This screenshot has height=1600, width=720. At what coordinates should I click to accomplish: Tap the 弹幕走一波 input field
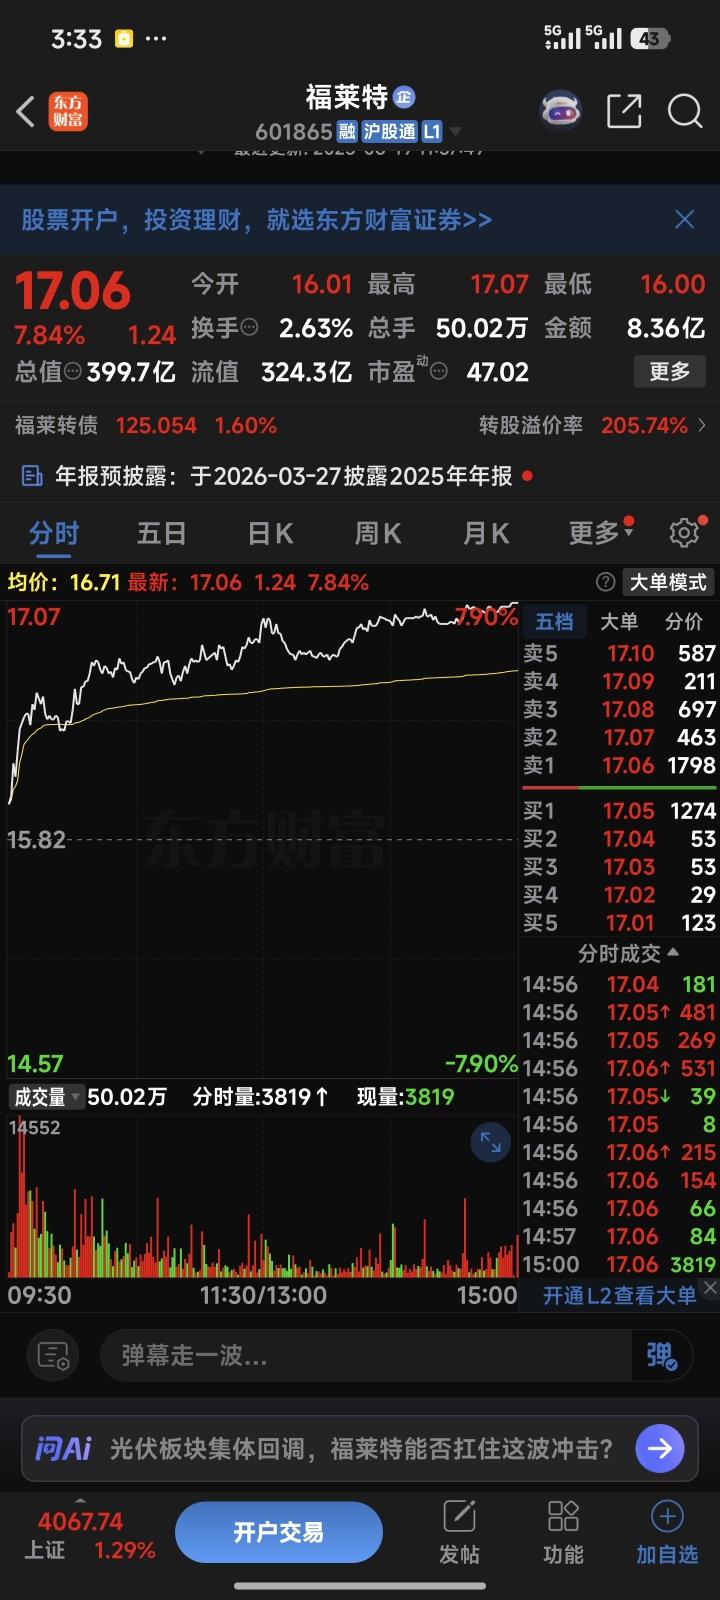[x=366, y=1356]
